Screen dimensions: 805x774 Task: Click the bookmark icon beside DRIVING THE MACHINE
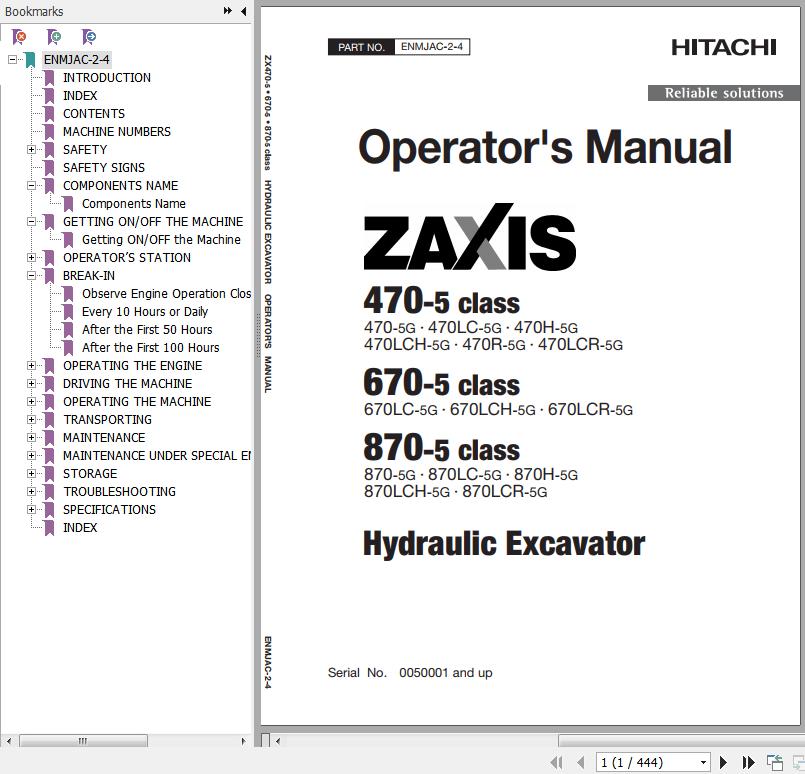pos(49,384)
